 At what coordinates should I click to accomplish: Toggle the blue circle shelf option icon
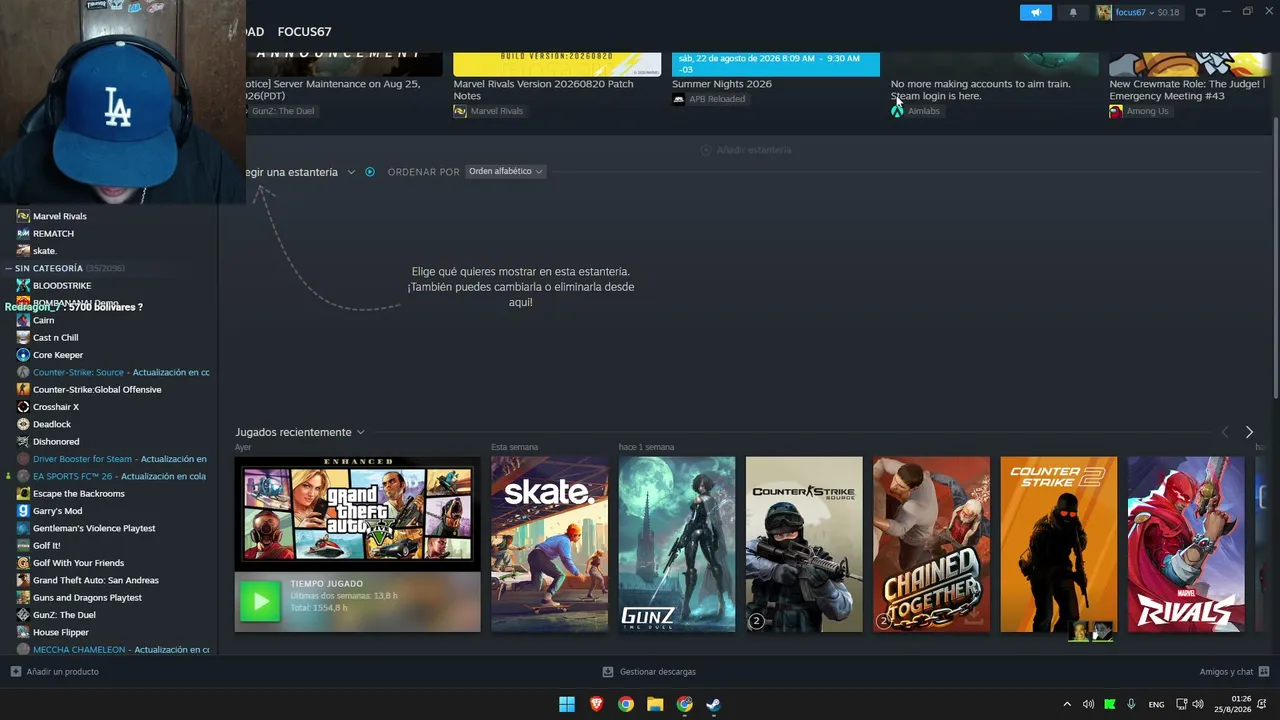[370, 172]
